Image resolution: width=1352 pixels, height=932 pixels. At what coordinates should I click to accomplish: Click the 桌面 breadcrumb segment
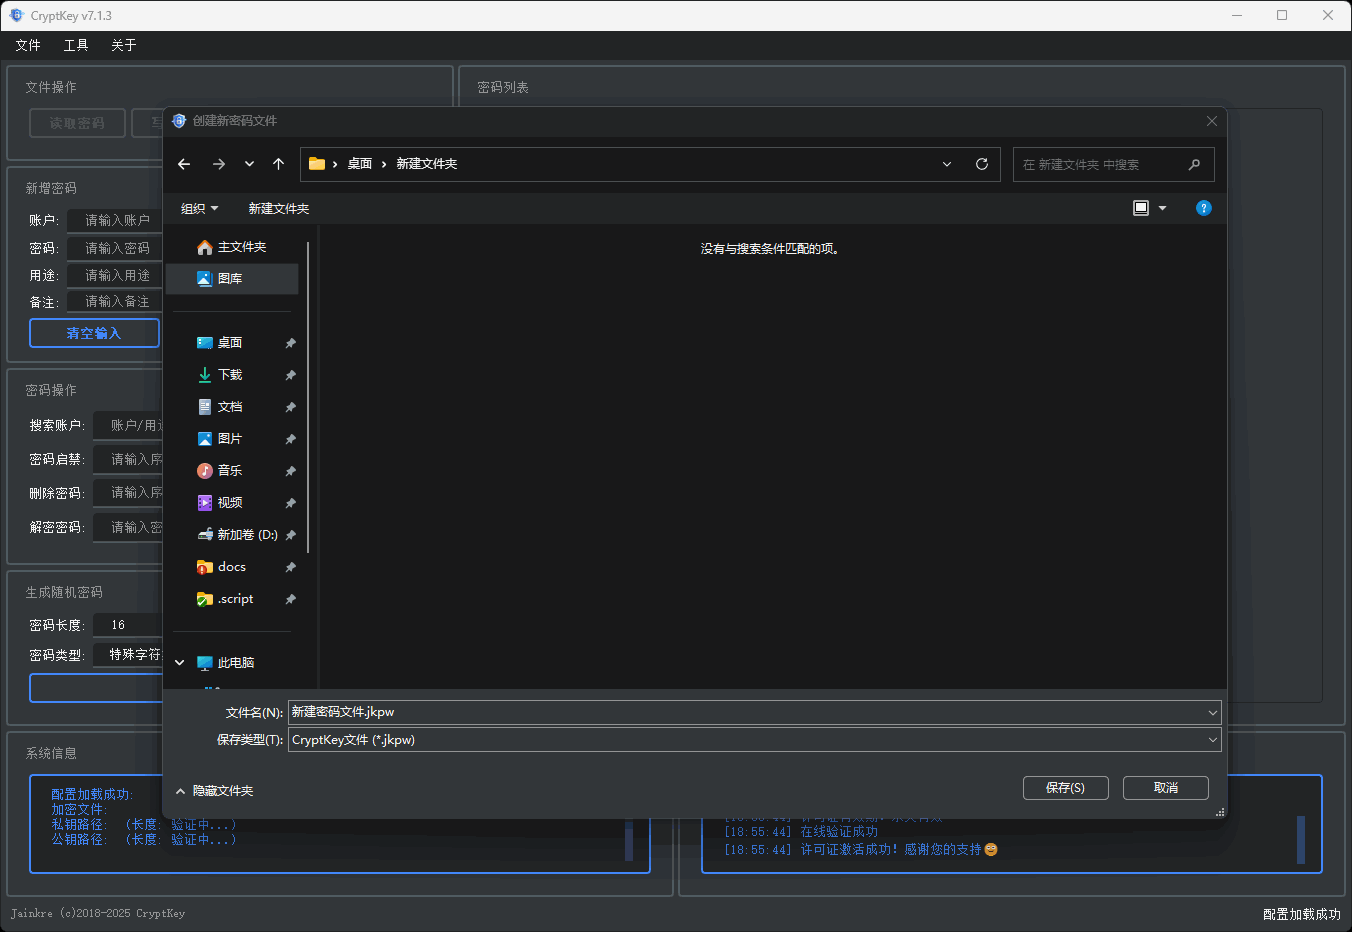360,164
